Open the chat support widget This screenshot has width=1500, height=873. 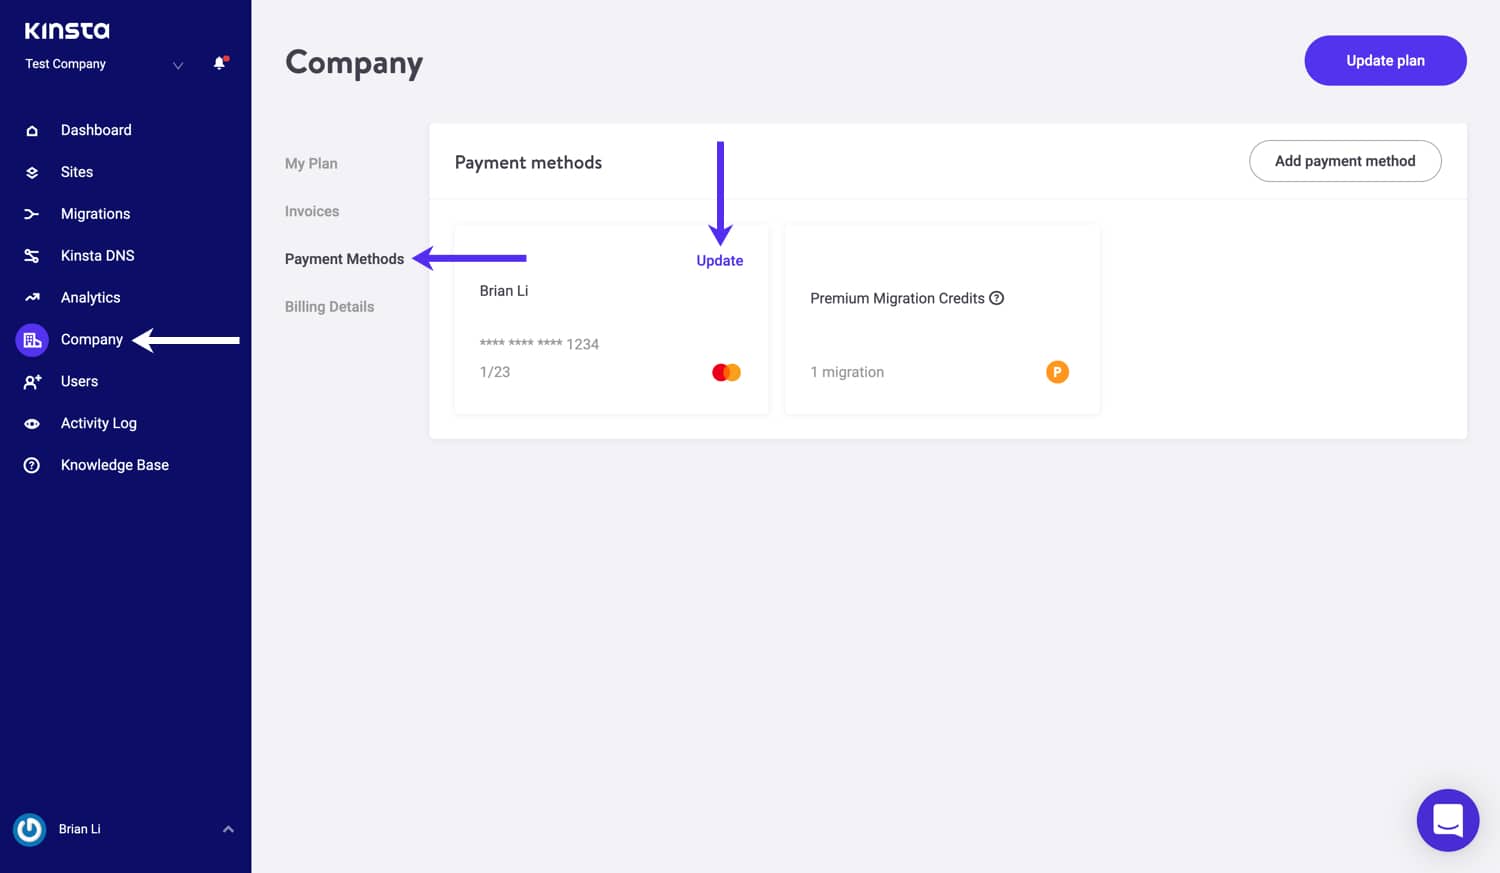1448,821
